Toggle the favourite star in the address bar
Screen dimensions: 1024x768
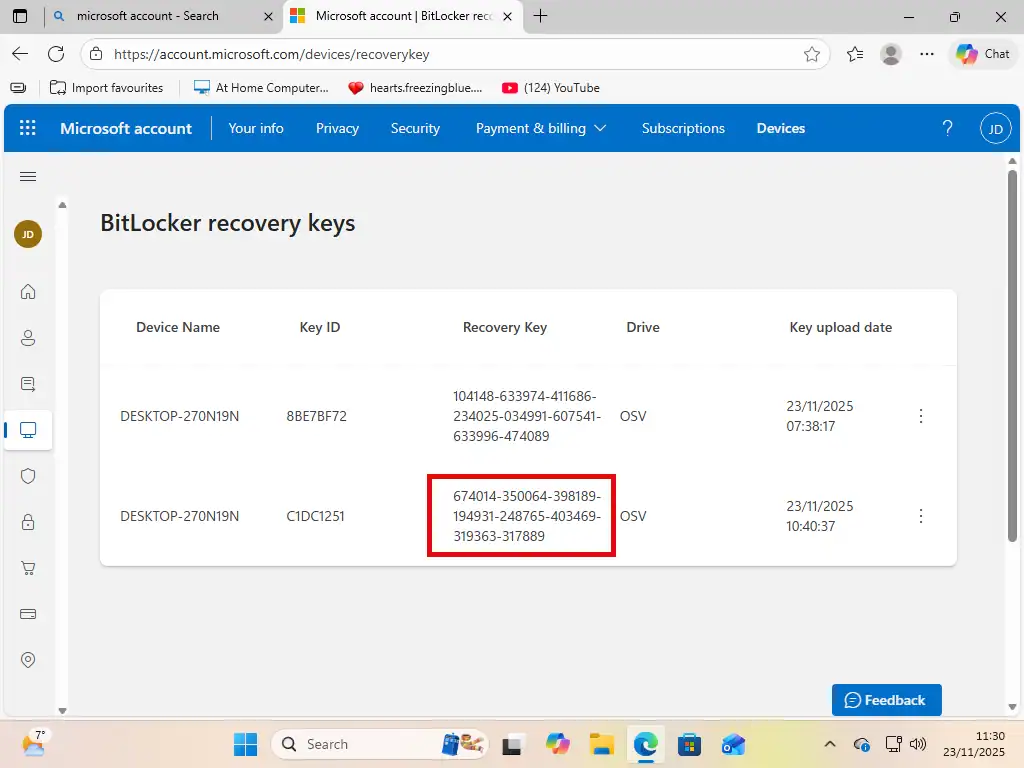coord(813,54)
